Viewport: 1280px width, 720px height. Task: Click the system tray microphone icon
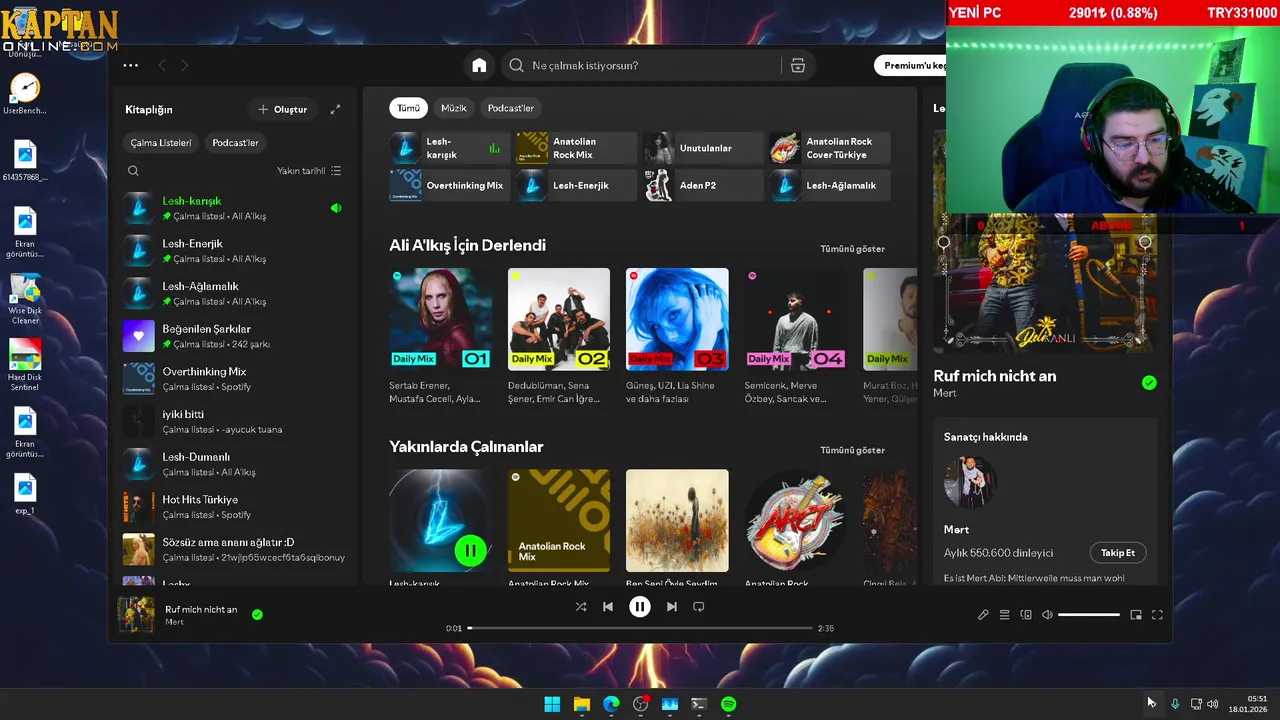pyautogui.click(x=1175, y=704)
